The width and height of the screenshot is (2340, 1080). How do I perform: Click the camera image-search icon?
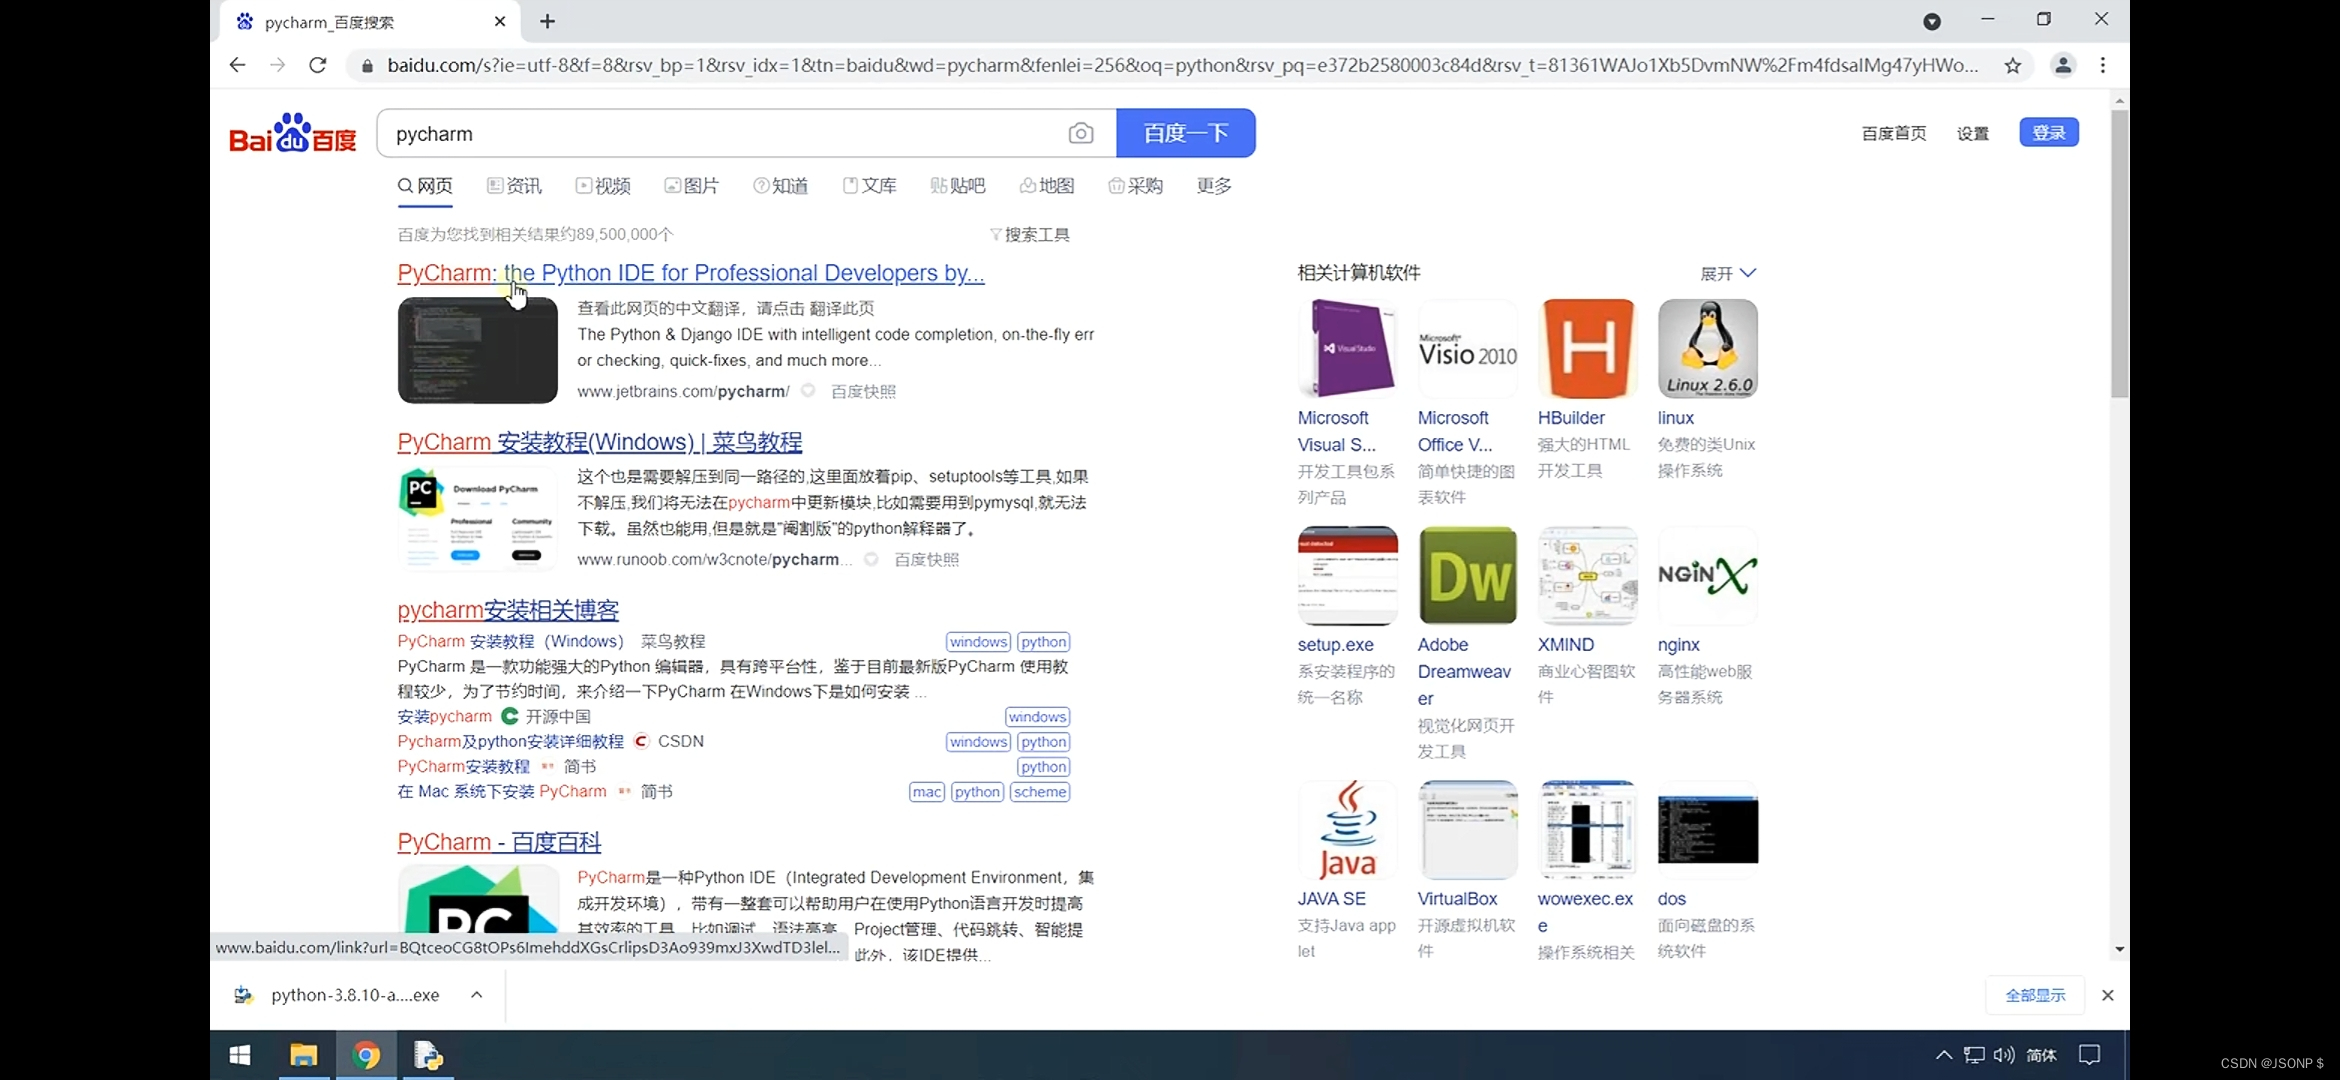click(x=1080, y=133)
